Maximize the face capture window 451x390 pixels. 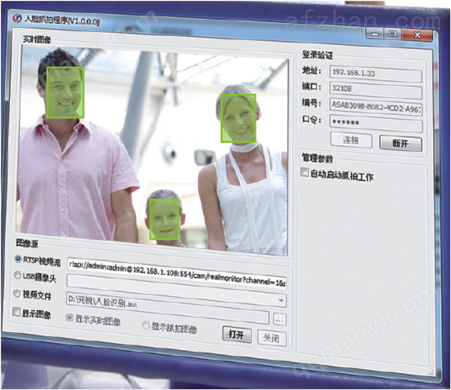(x=392, y=33)
